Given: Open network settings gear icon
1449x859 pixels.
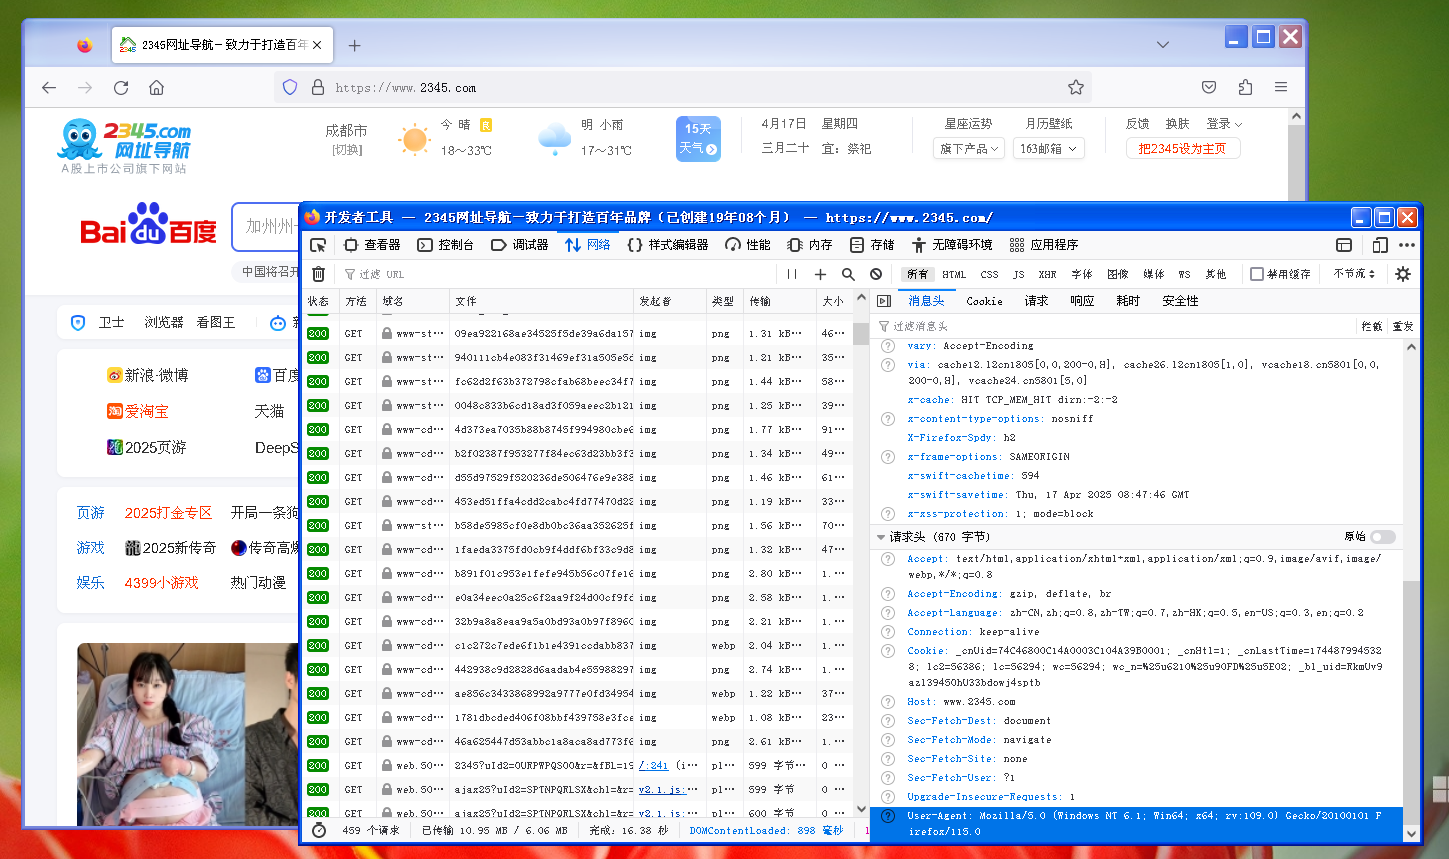Looking at the screenshot, I should tap(1403, 274).
